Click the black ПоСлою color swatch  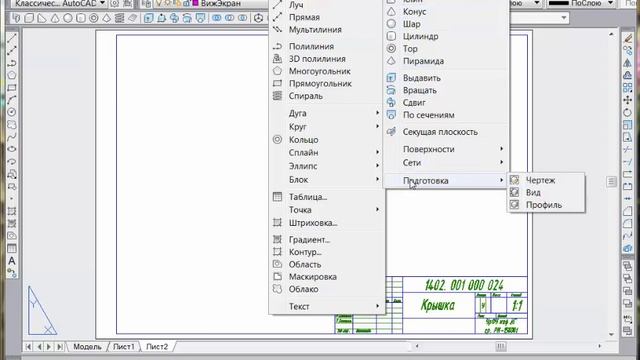pos(558,3)
